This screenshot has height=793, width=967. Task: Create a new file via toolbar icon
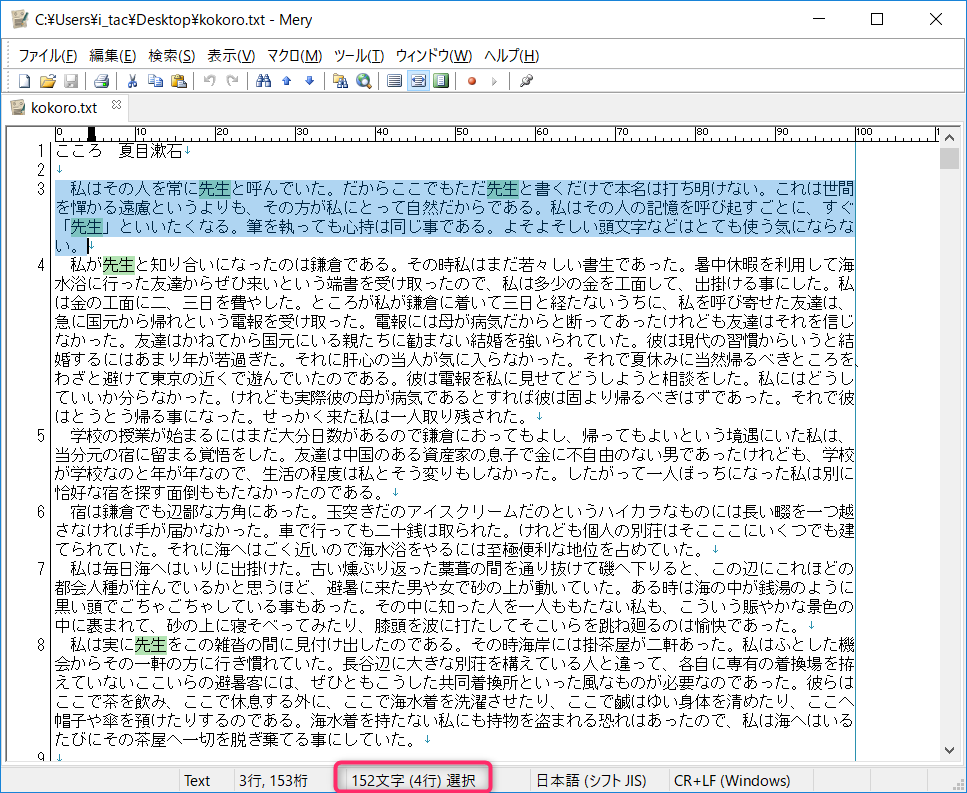(x=25, y=81)
